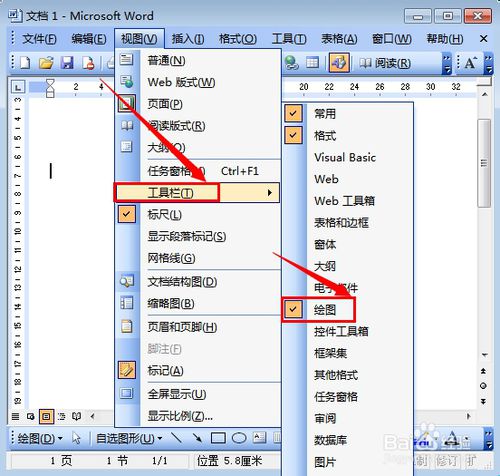Image resolution: width=500 pixels, height=476 pixels.
Task: Expand the 工具栏(T) submenu
Action: 197,193
